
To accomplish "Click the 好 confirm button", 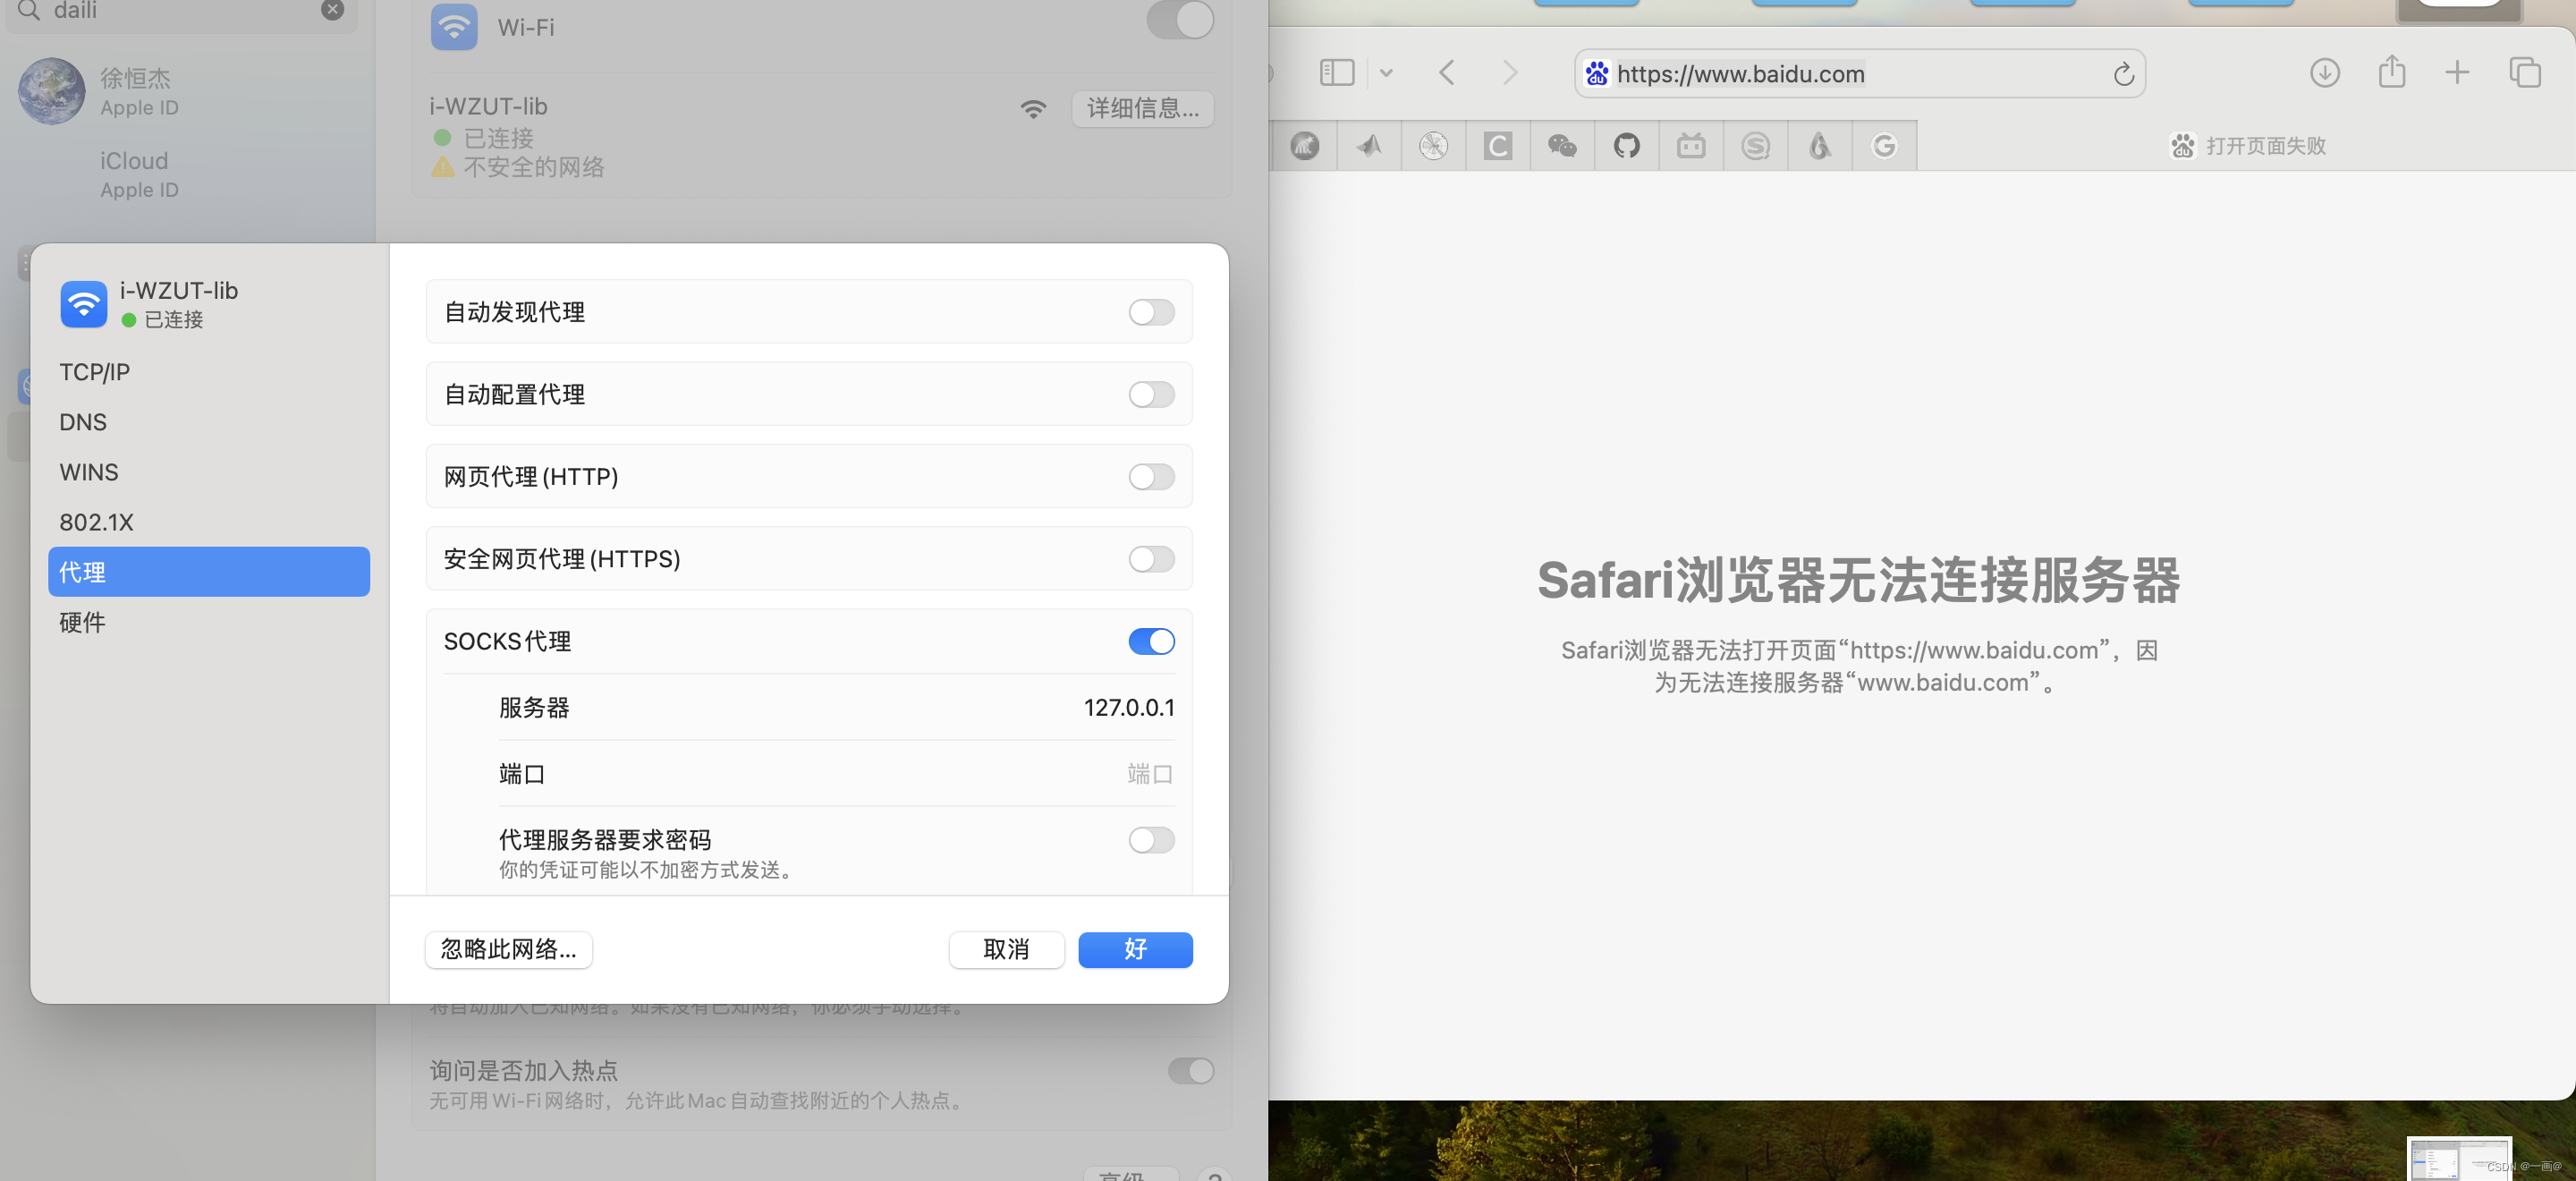I will coord(1134,949).
